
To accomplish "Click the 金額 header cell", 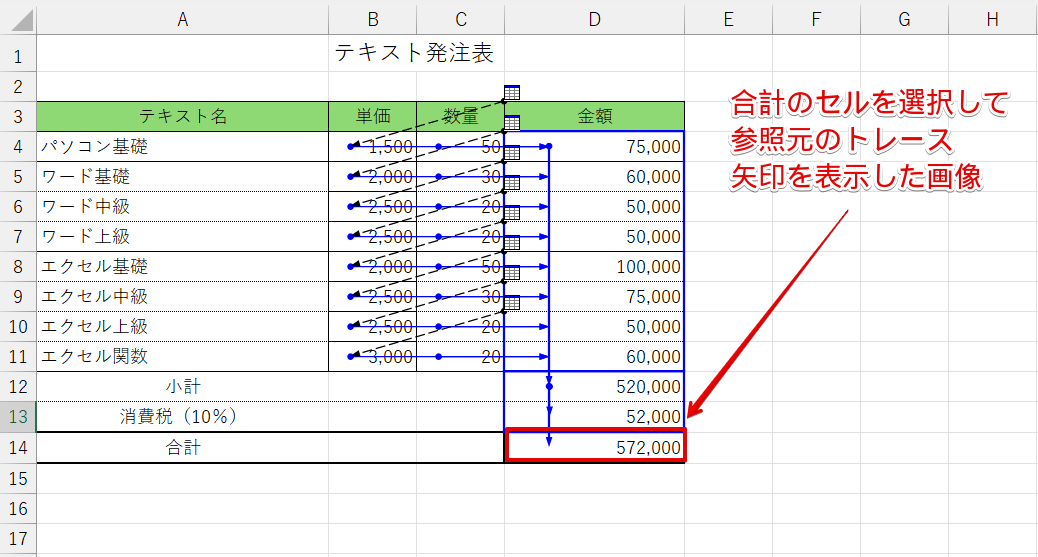I will pyautogui.click(x=594, y=117).
